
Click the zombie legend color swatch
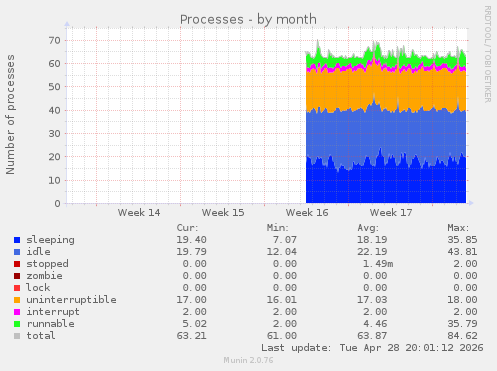[x=17, y=276]
